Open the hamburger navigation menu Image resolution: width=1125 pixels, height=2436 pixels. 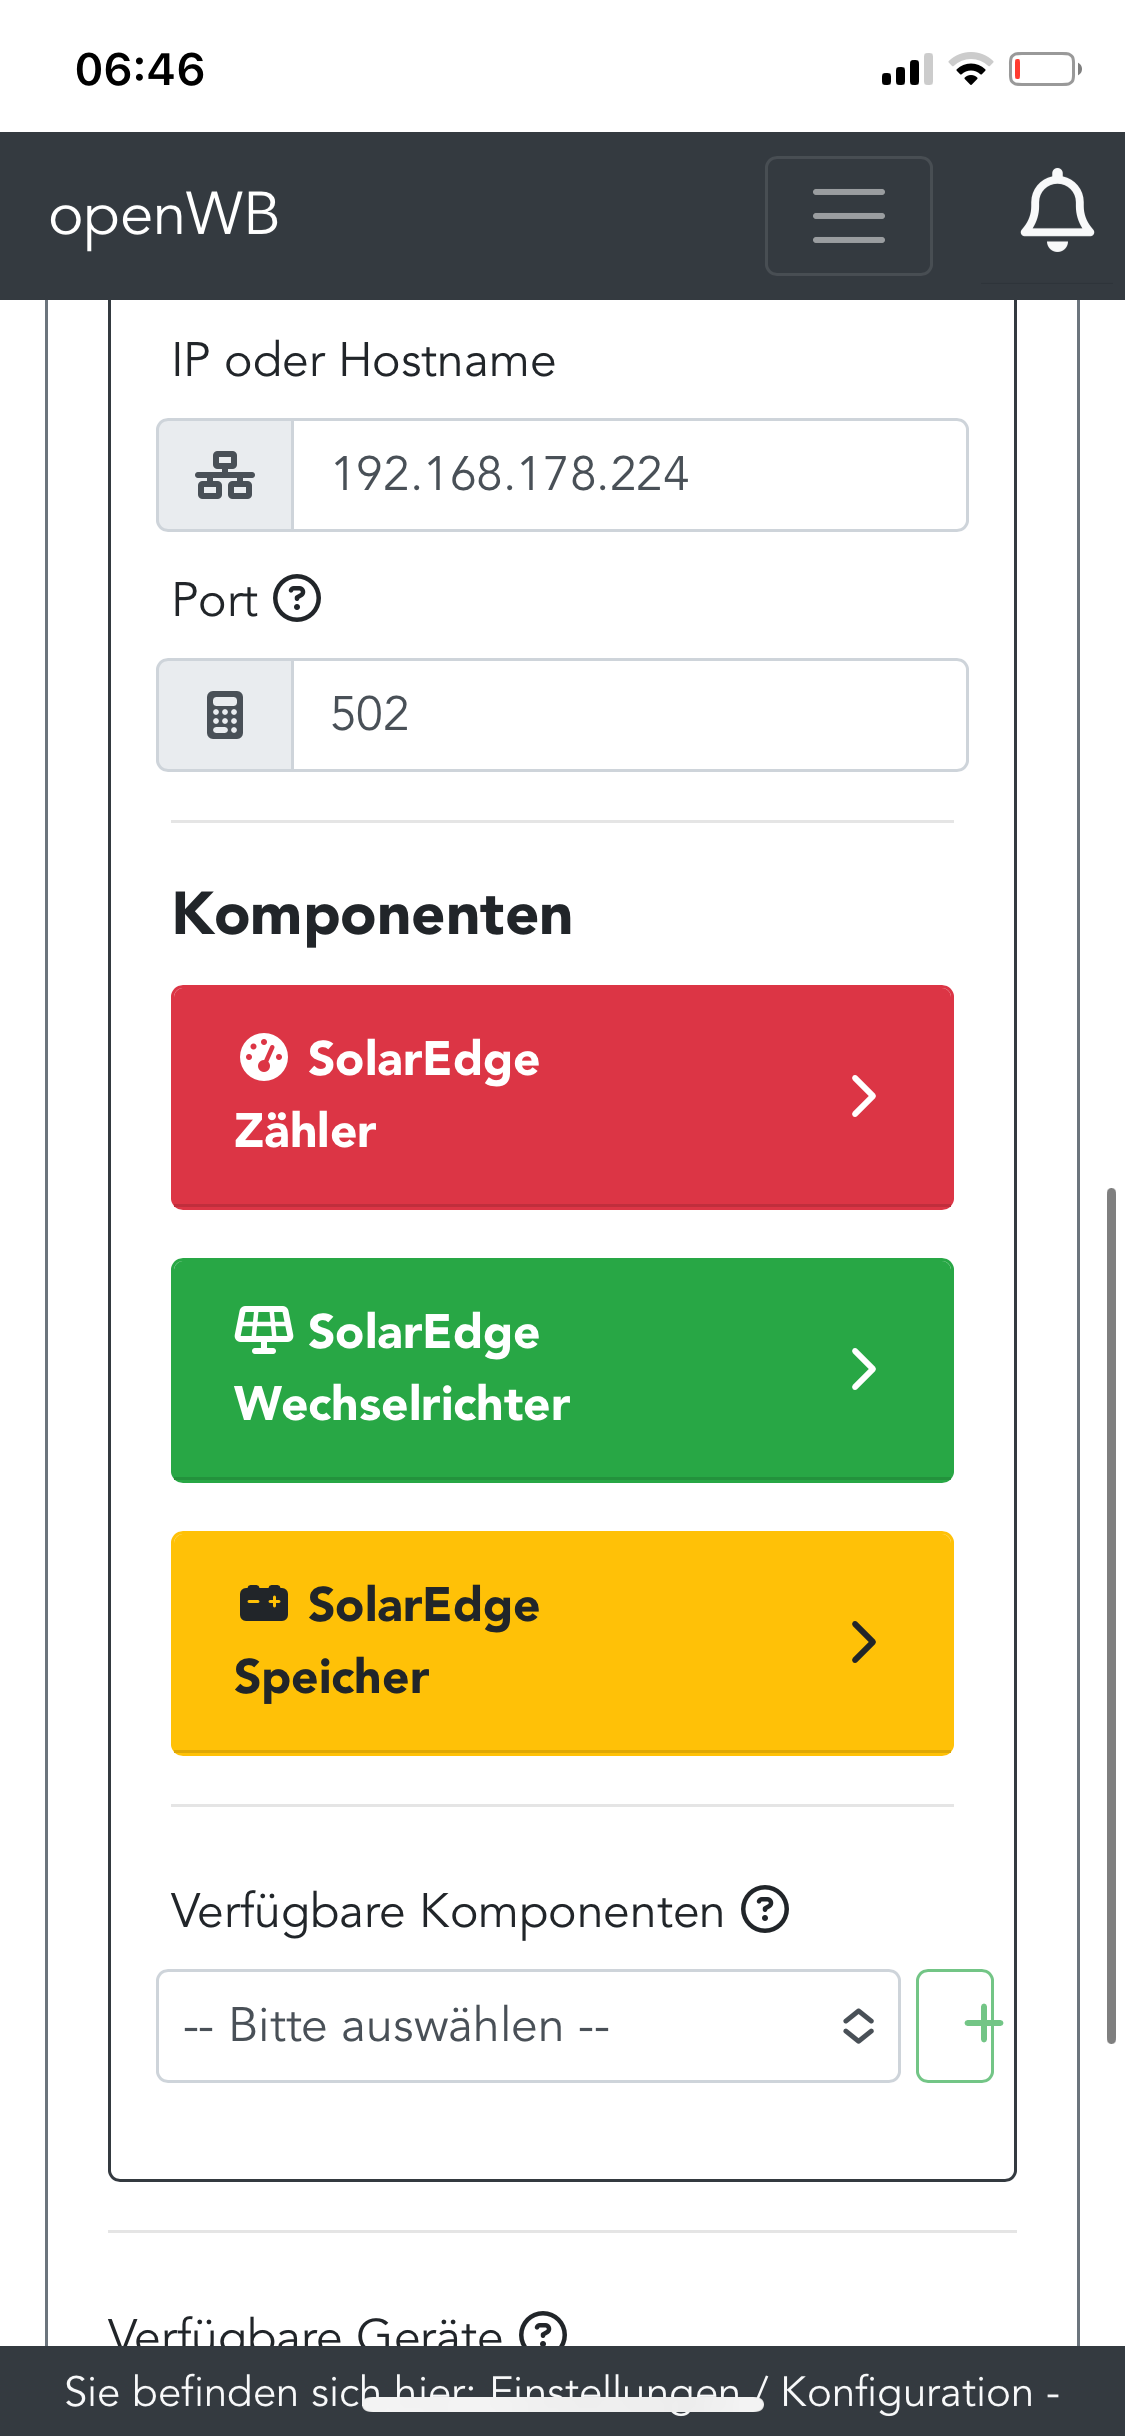[x=848, y=215]
